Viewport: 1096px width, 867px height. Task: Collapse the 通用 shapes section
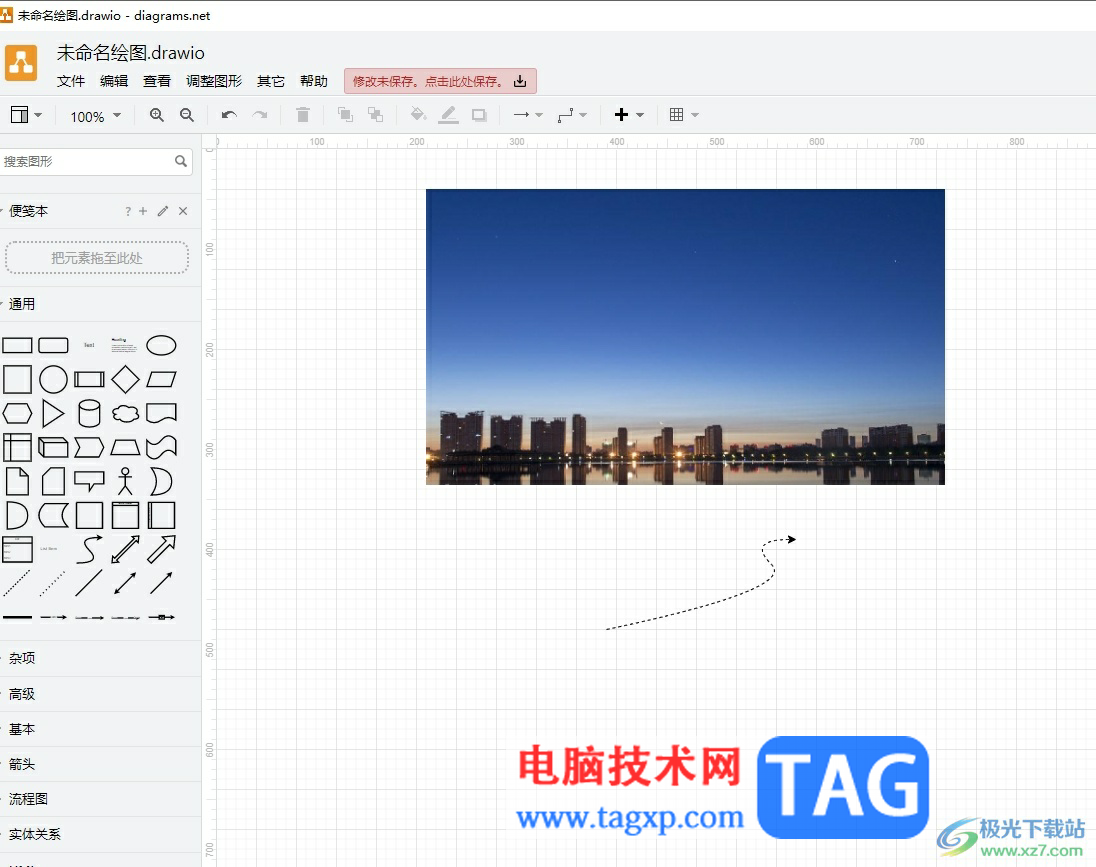(x=21, y=304)
